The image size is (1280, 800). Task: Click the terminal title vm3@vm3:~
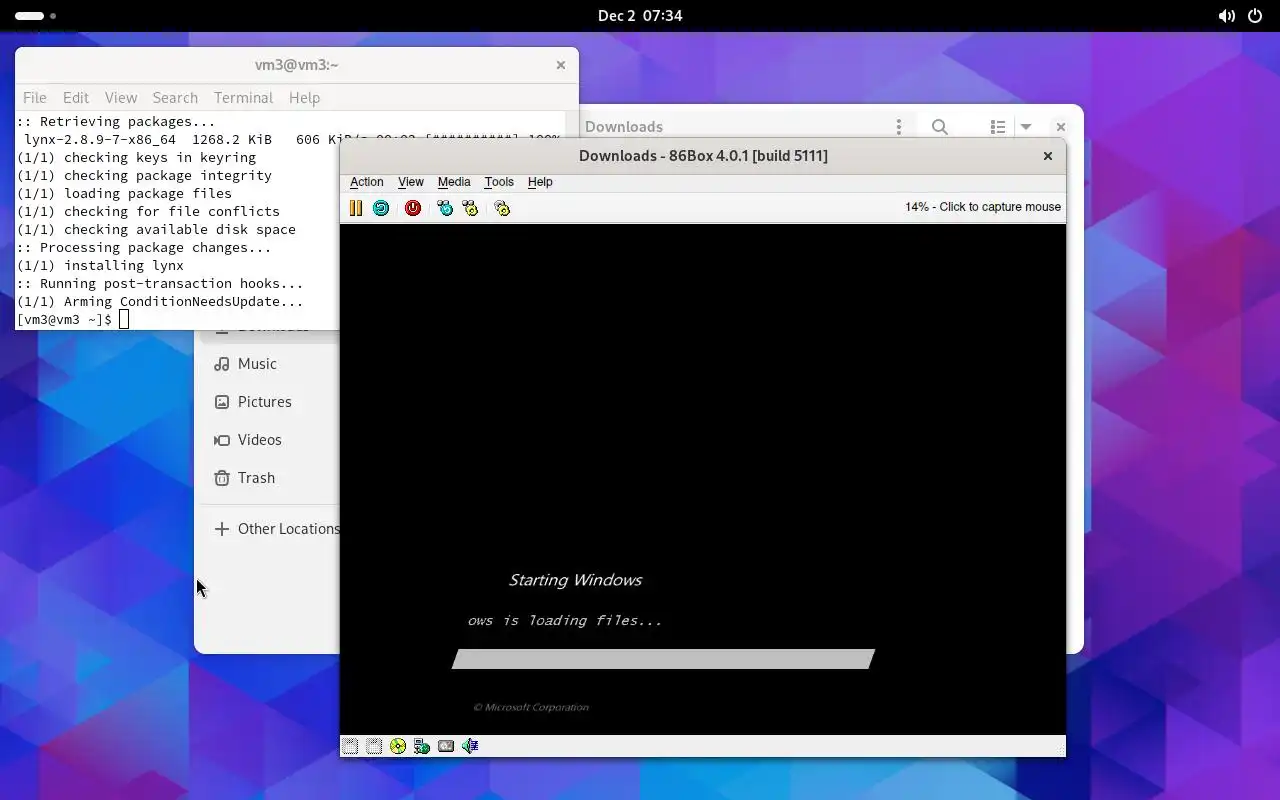point(296,65)
